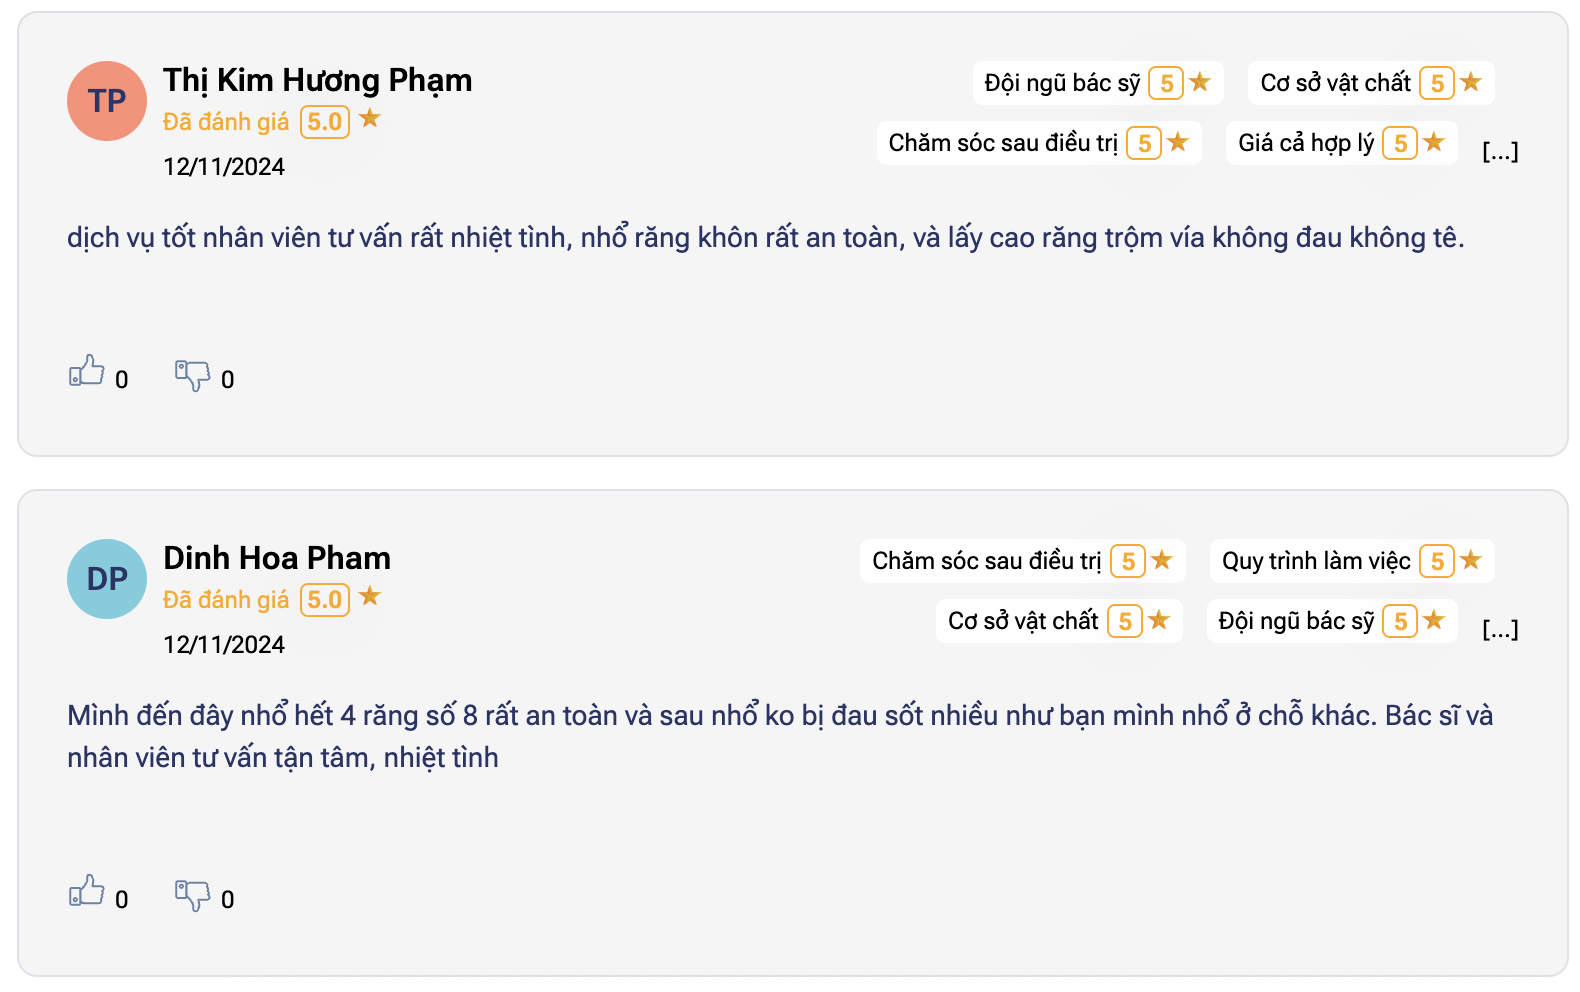Click the reviewer name Thị Kim Hương Phạm
The height and width of the screenshot is (992, 1580).
click(318, 81)
